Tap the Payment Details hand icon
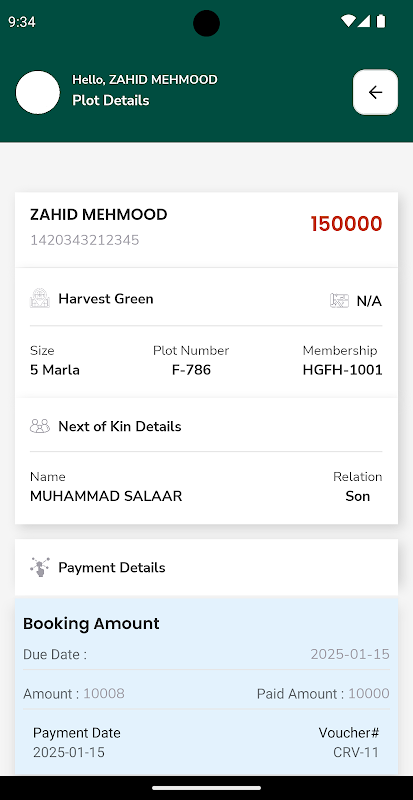The height and width of the screenshot is (800, 413). point(40,567)
